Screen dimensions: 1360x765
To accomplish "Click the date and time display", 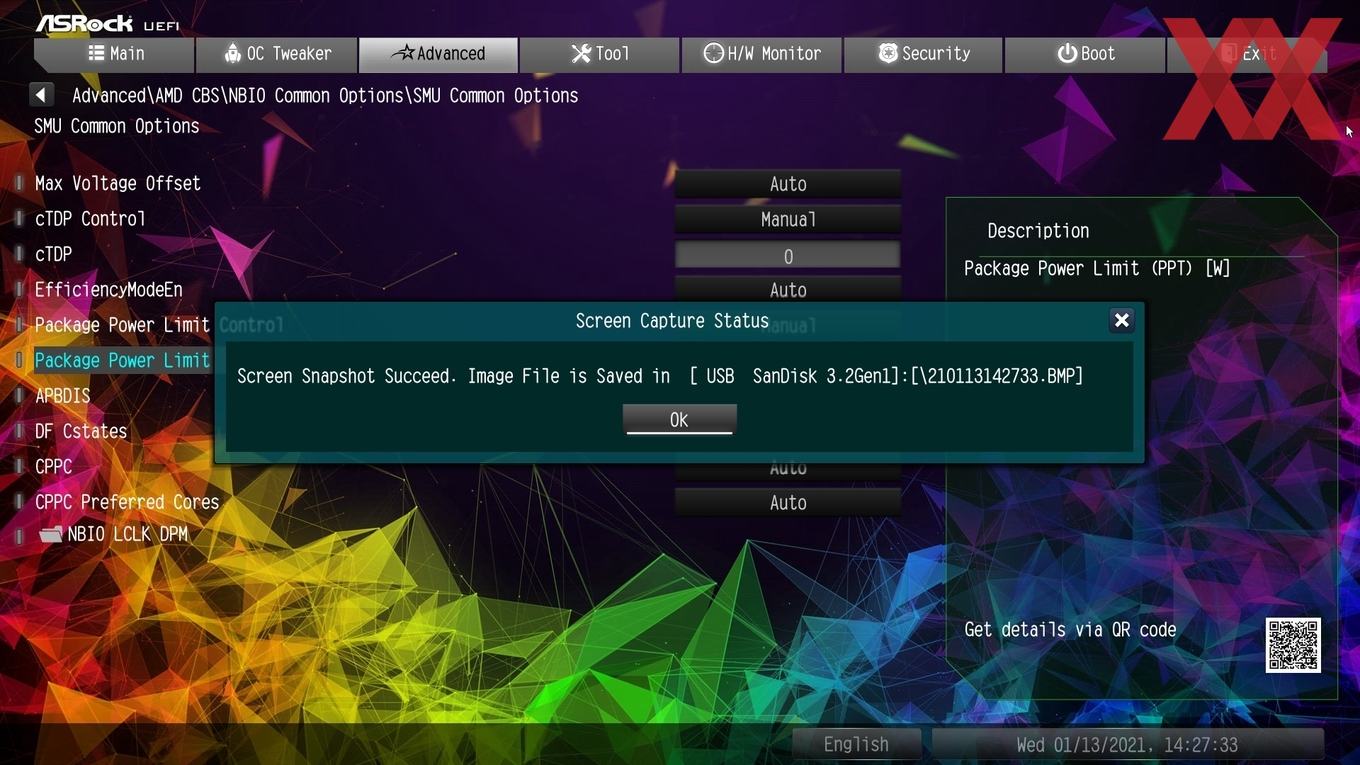I will [1127, 744].
